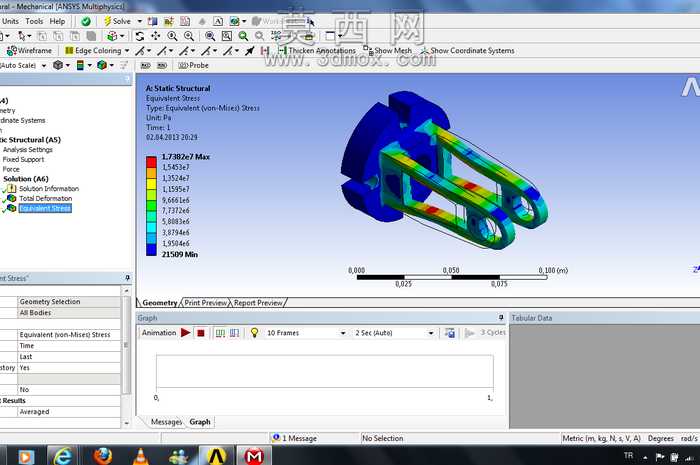Select the Pan (four-arrow) tool
The width and height of the screenshot is (700, 465).
point(155,36)
